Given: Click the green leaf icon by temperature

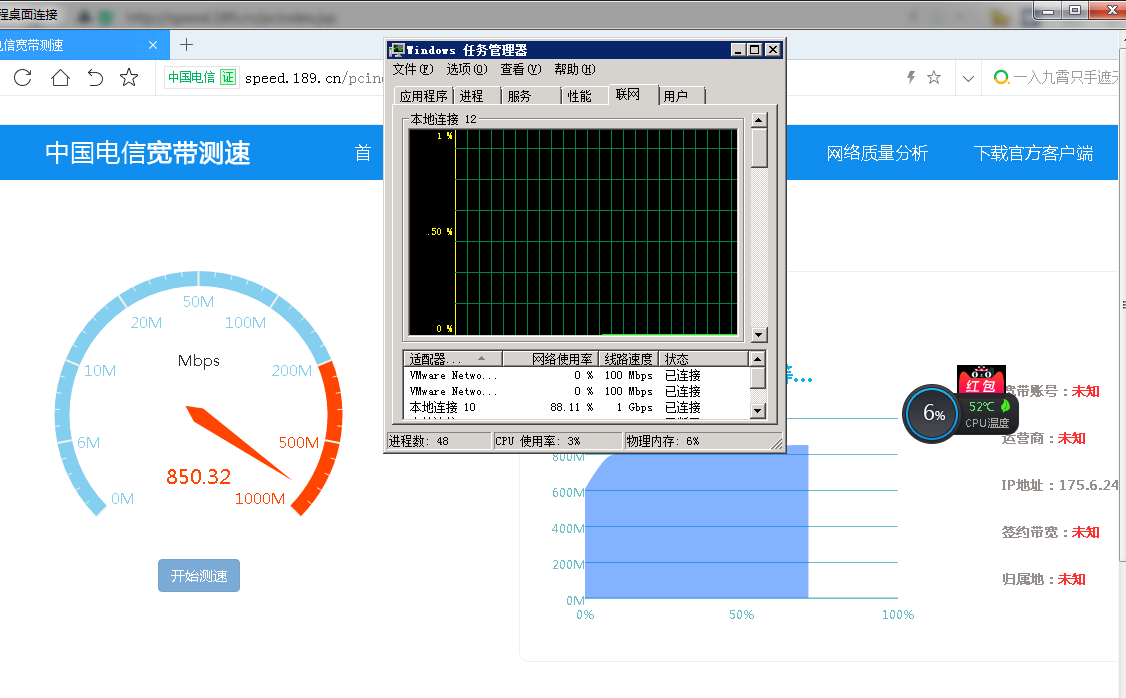Looking at the screenshot, I should [1005, 406].
